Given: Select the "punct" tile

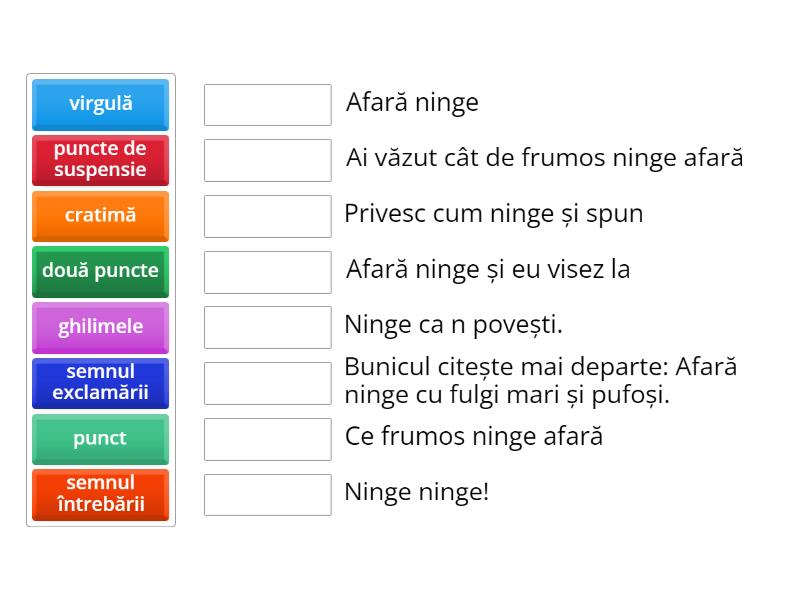Looking at the screenshot, I should (x=100, y=439).
